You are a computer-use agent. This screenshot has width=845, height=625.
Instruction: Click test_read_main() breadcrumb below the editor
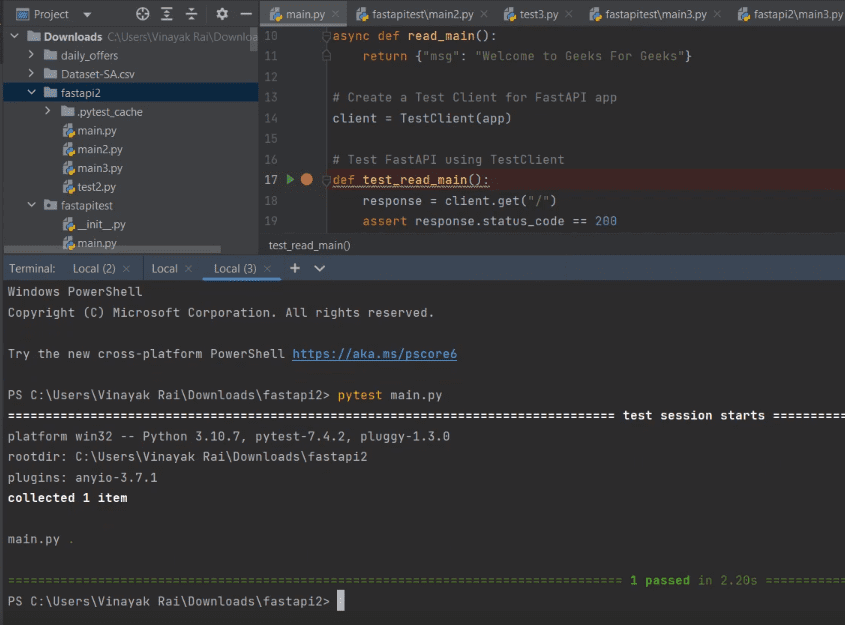point(309,245)
